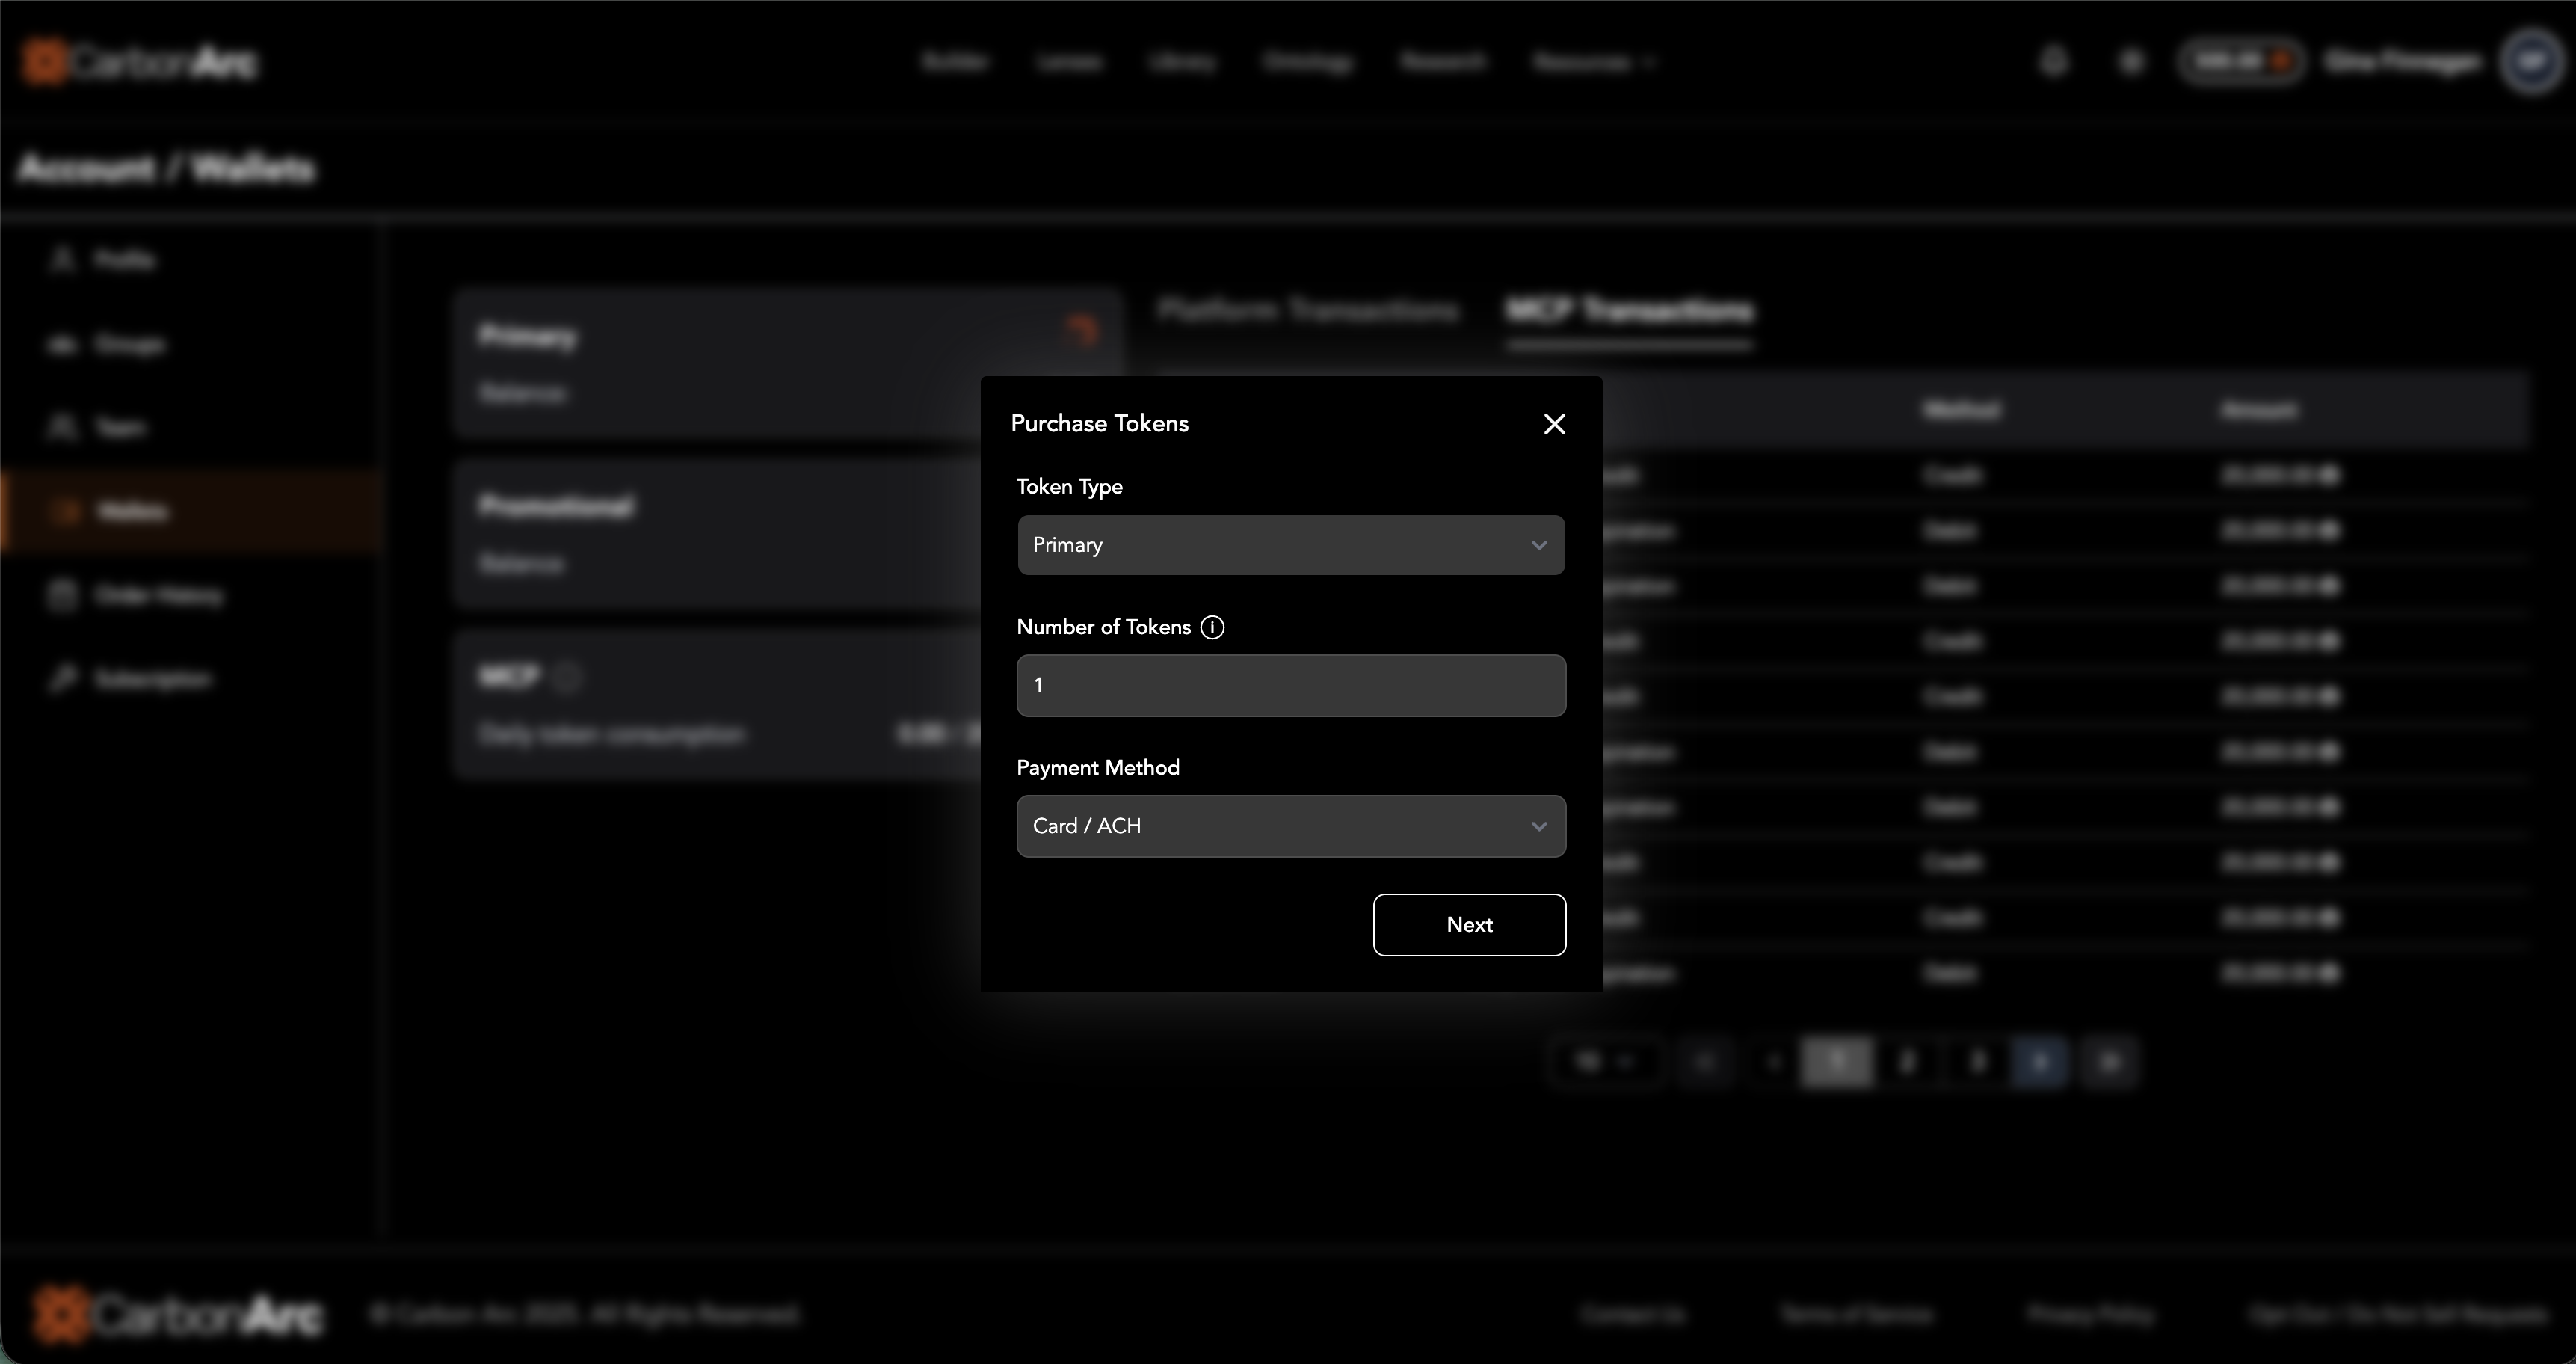Click the Subscription key icon in sidebar
The width and height of the screenshot is (2576, 1364).
62,679
